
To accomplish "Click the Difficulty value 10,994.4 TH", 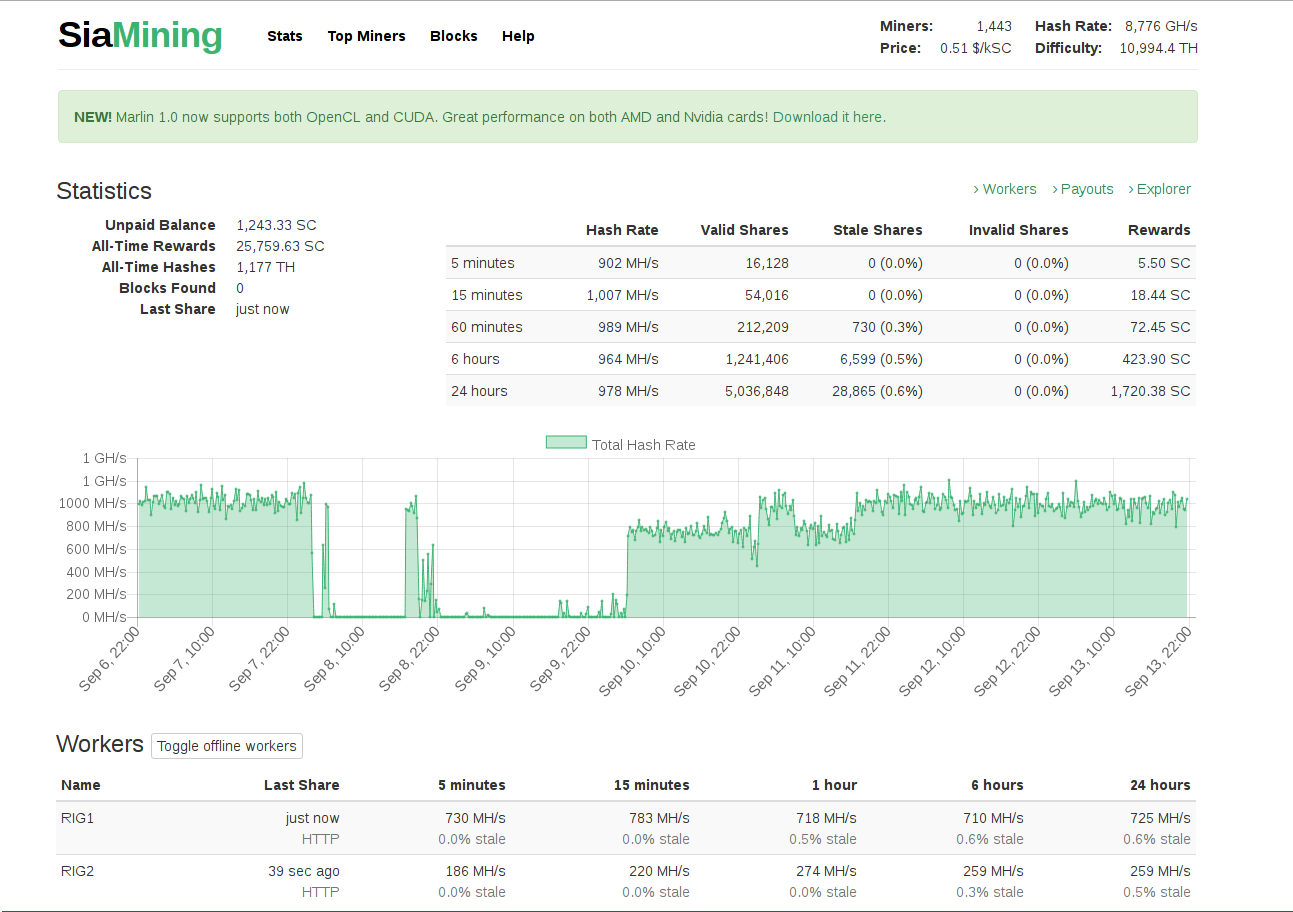I will click(1158, 48).
